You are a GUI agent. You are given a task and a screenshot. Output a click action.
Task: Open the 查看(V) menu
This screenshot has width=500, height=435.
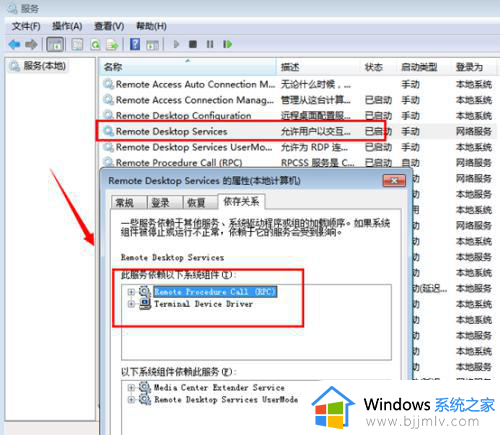pos(109,26)
